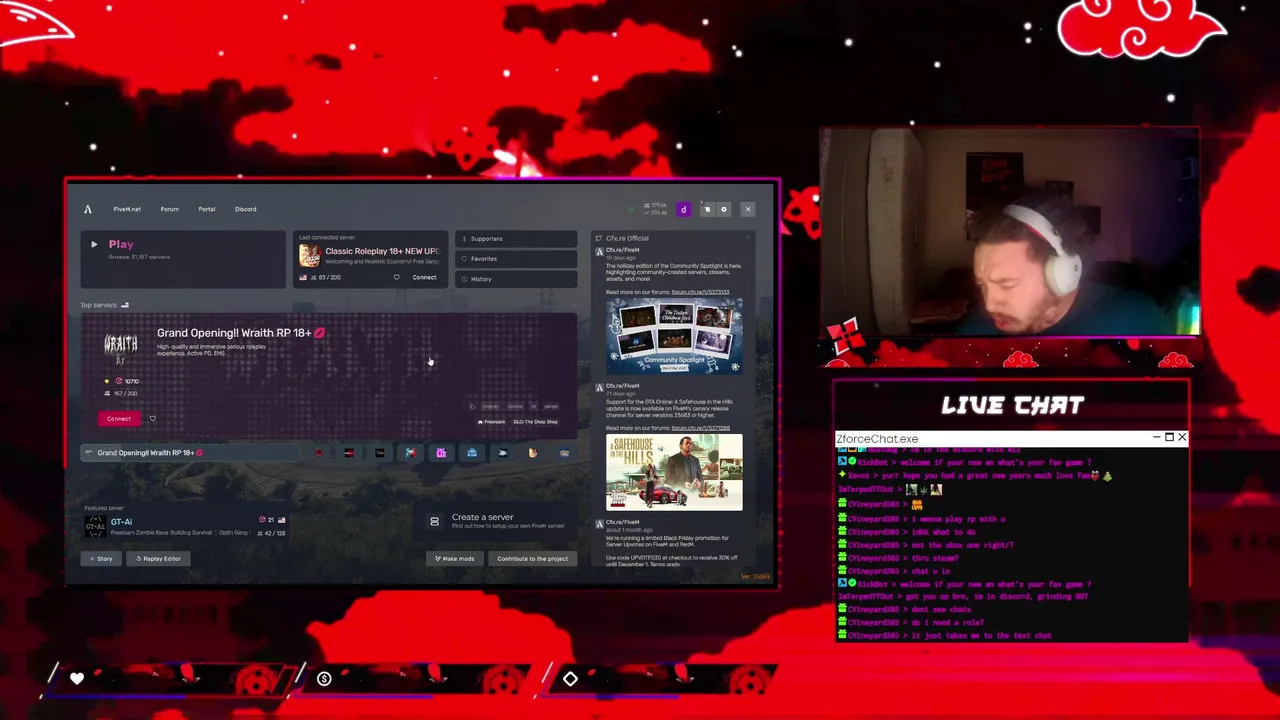Click the GT-AI server avatar

click(95, 526)
